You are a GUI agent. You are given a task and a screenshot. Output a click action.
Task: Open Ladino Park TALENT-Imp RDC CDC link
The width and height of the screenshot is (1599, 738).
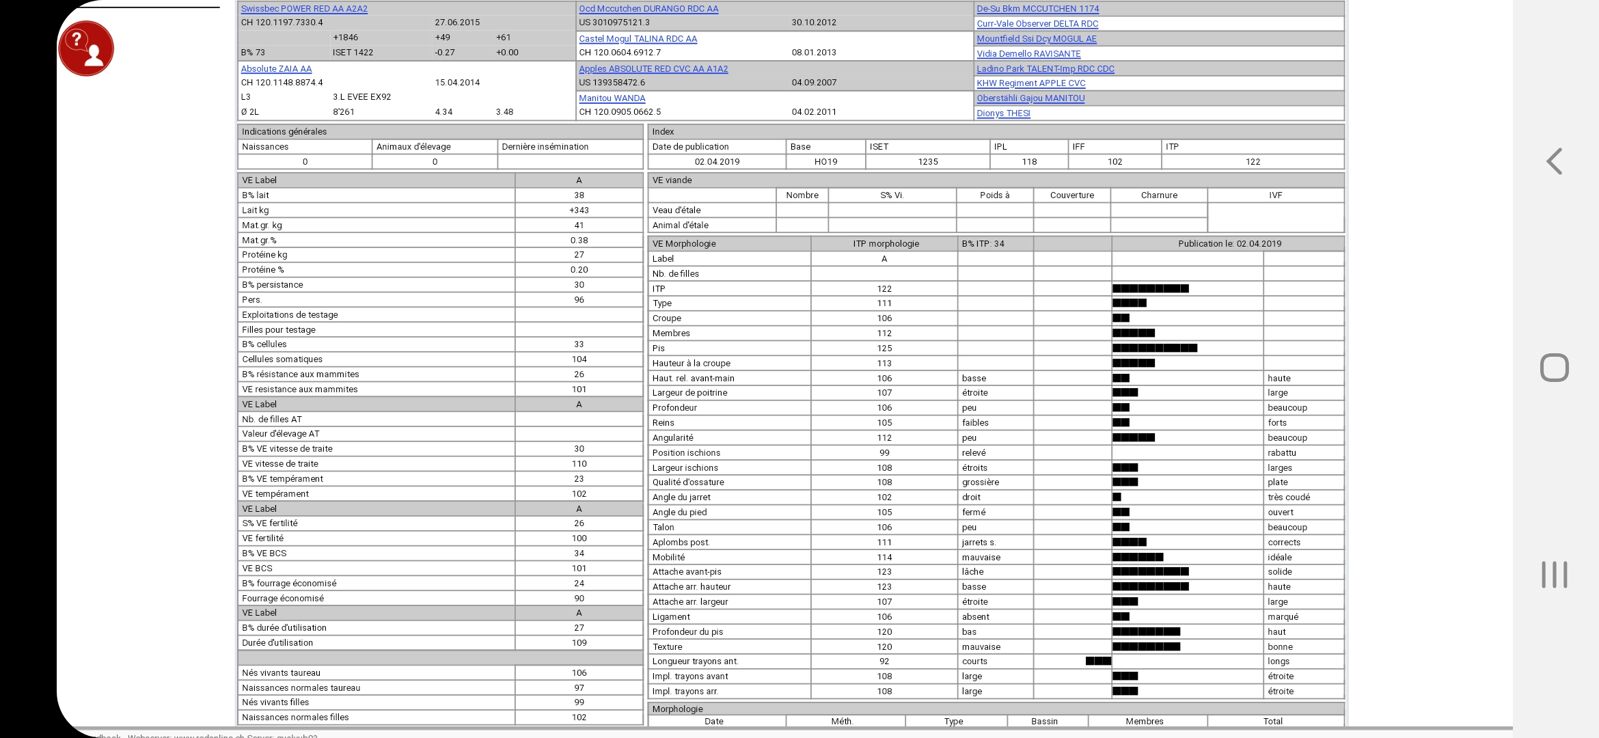click(1045, 69)
